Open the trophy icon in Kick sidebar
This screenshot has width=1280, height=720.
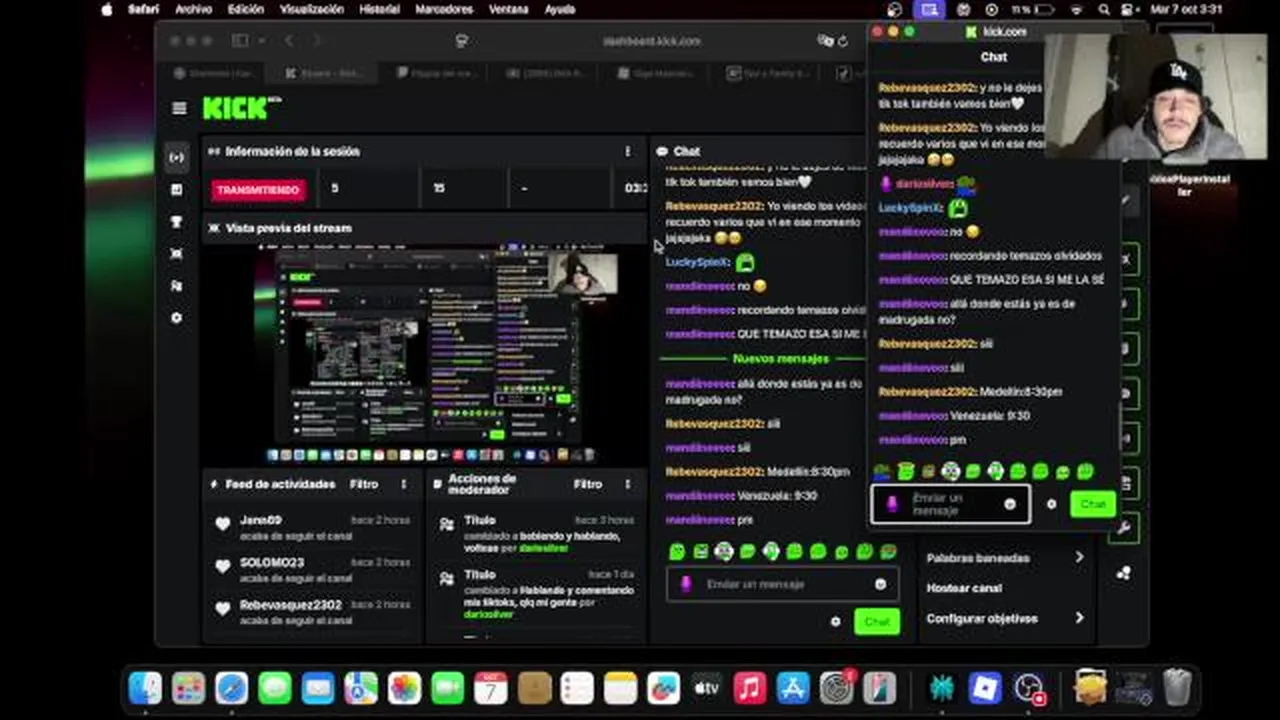click(x=177, y=221)
